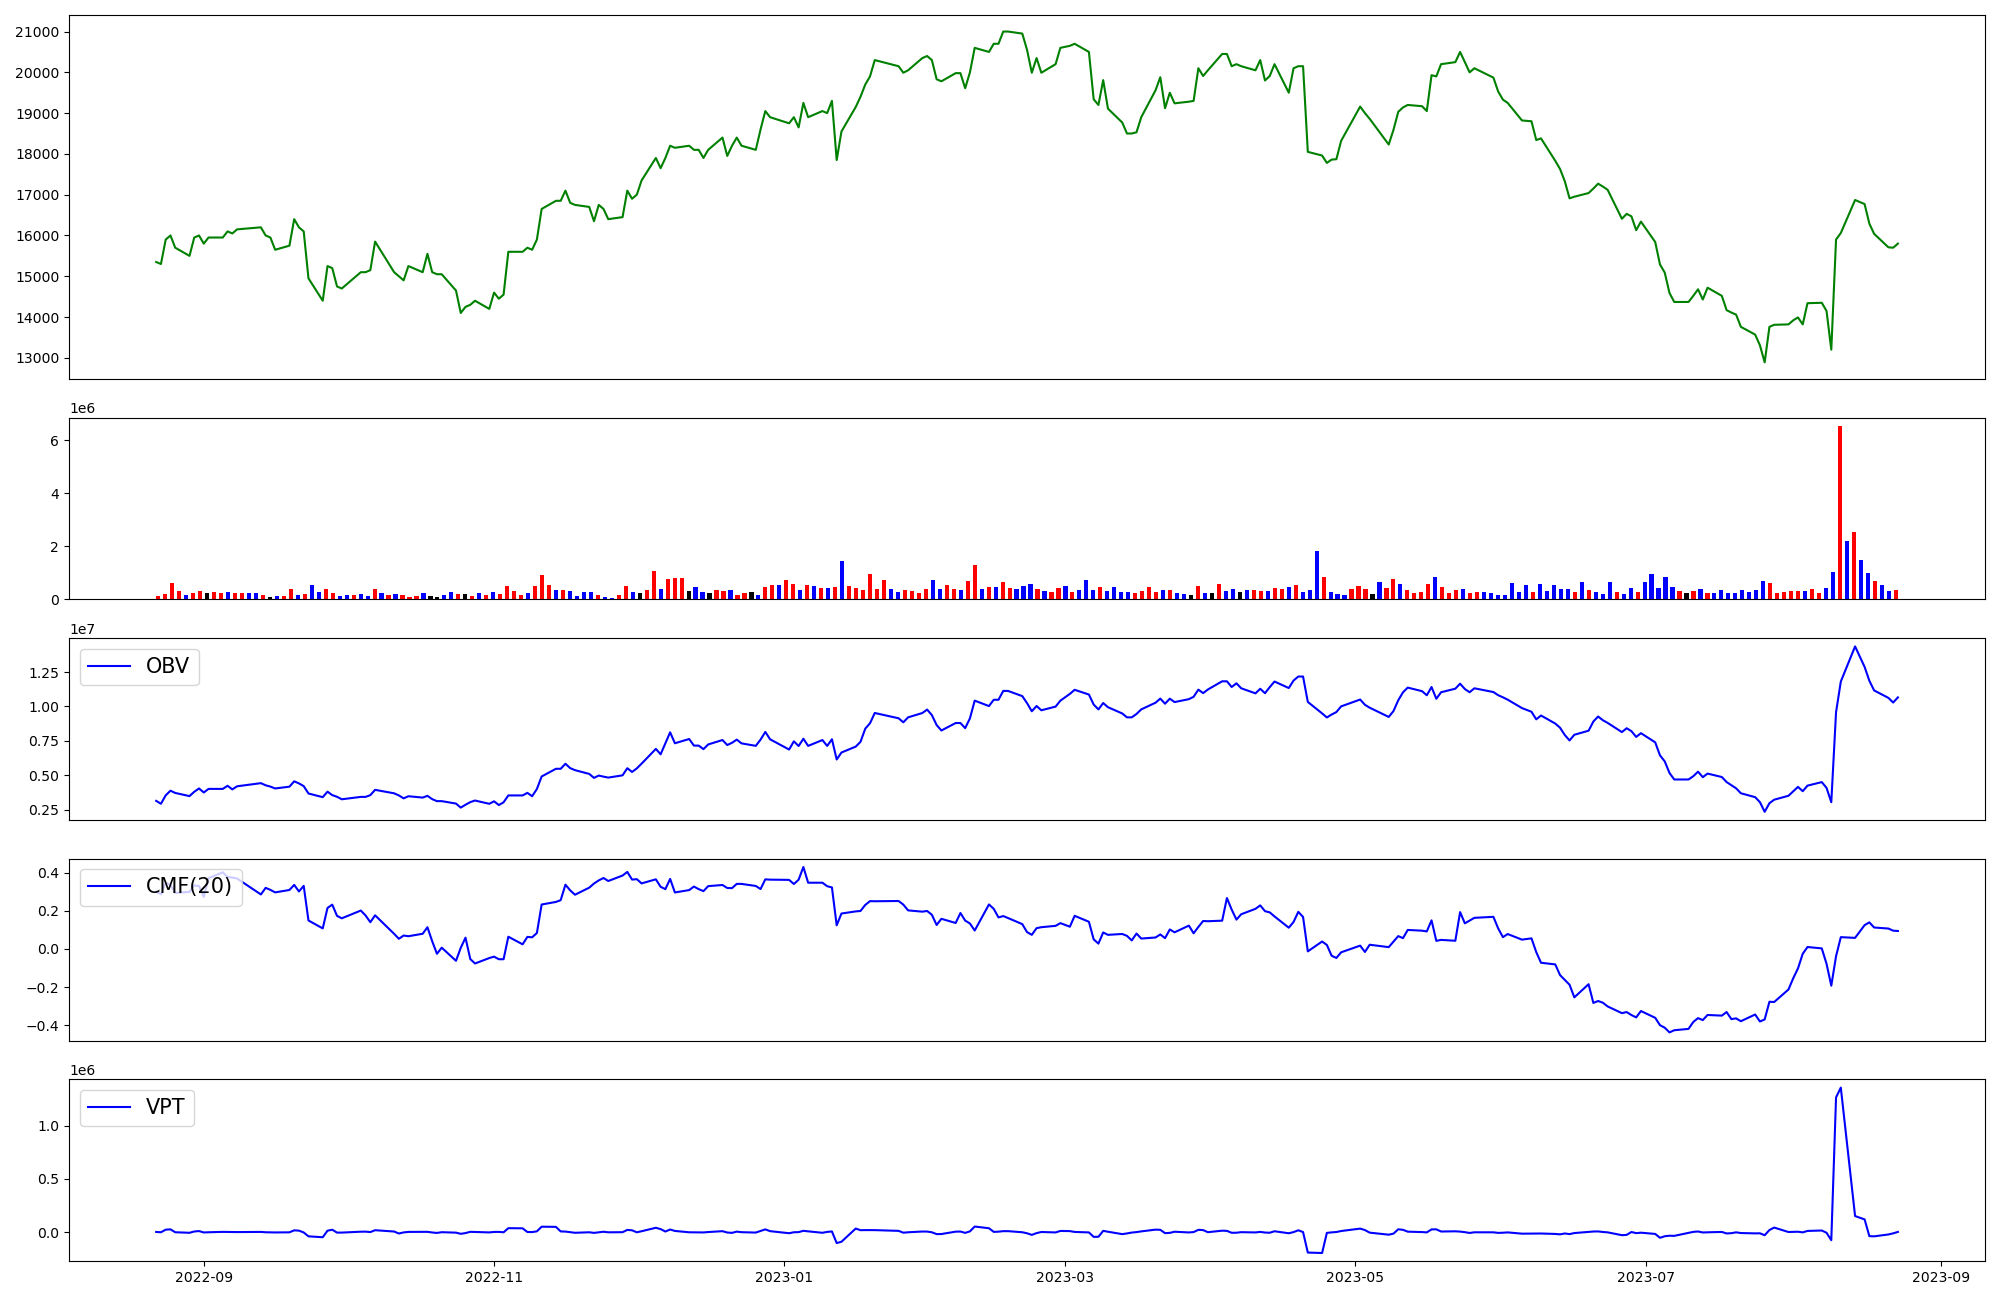Image resolution: width=2000 pixels, height=1300 pixels.
Task: Click the 6 tick label on volume axis
Action: click(53, 441)
